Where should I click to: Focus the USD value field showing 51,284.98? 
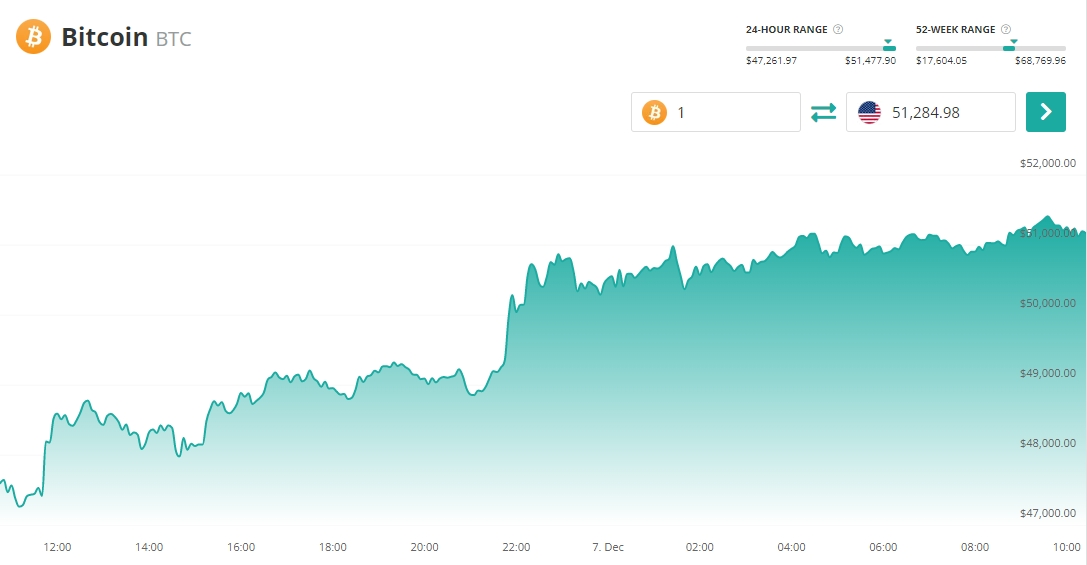point(945,112)
